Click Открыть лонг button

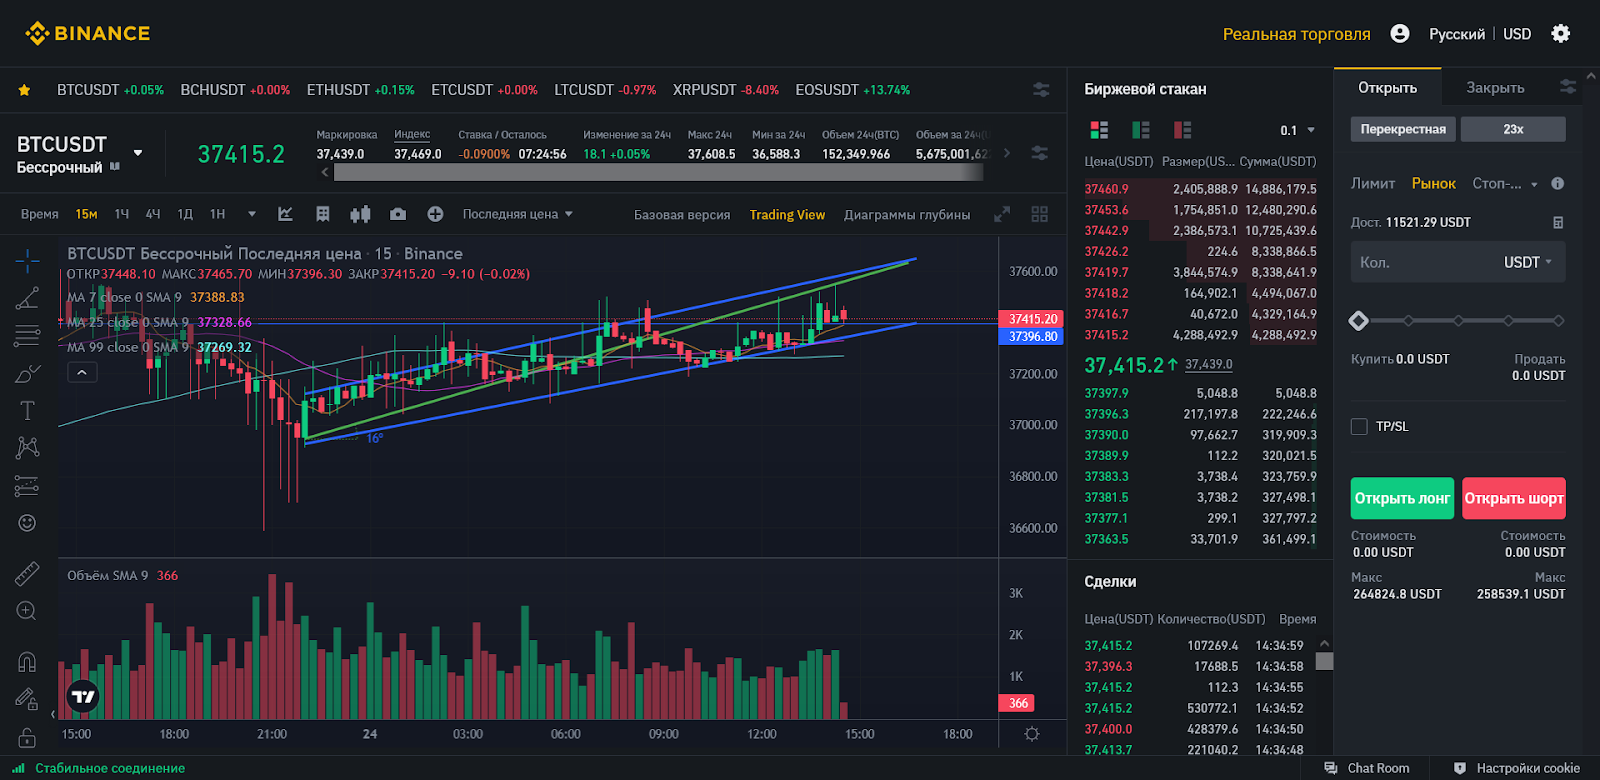(x=1402, y=498)
